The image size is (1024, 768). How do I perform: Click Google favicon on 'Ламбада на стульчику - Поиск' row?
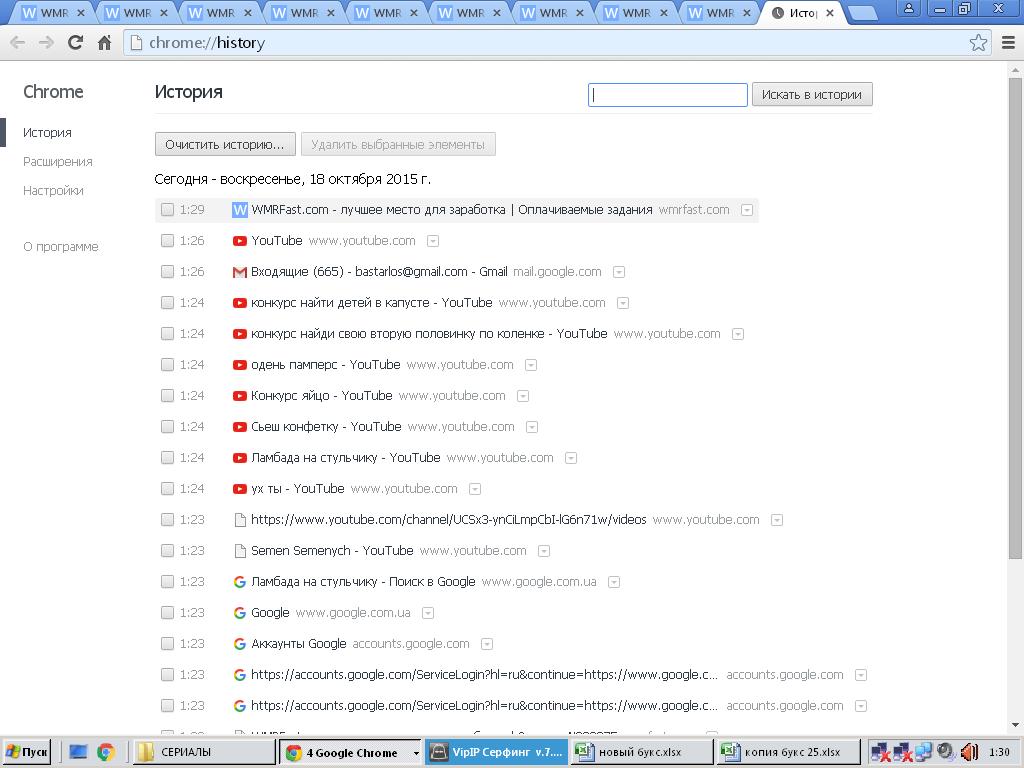(240, 581)
